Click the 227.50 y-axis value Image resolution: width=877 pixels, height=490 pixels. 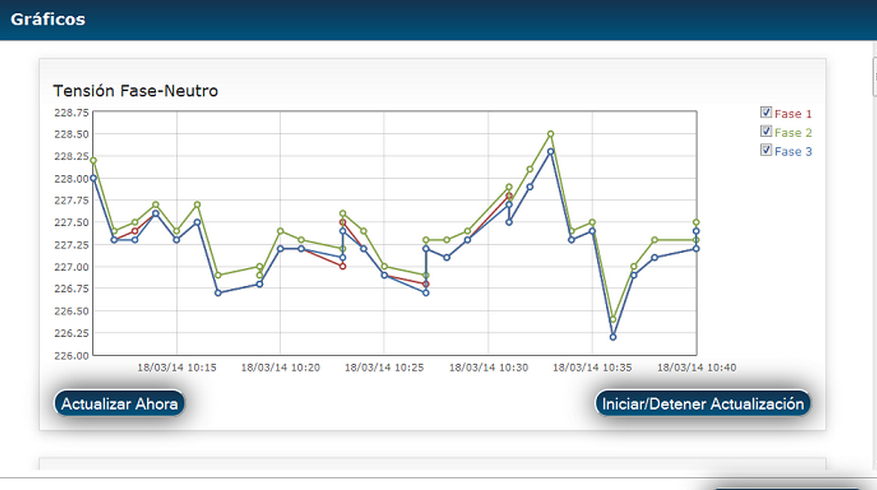pyautogui.click(x=71, y=222)
